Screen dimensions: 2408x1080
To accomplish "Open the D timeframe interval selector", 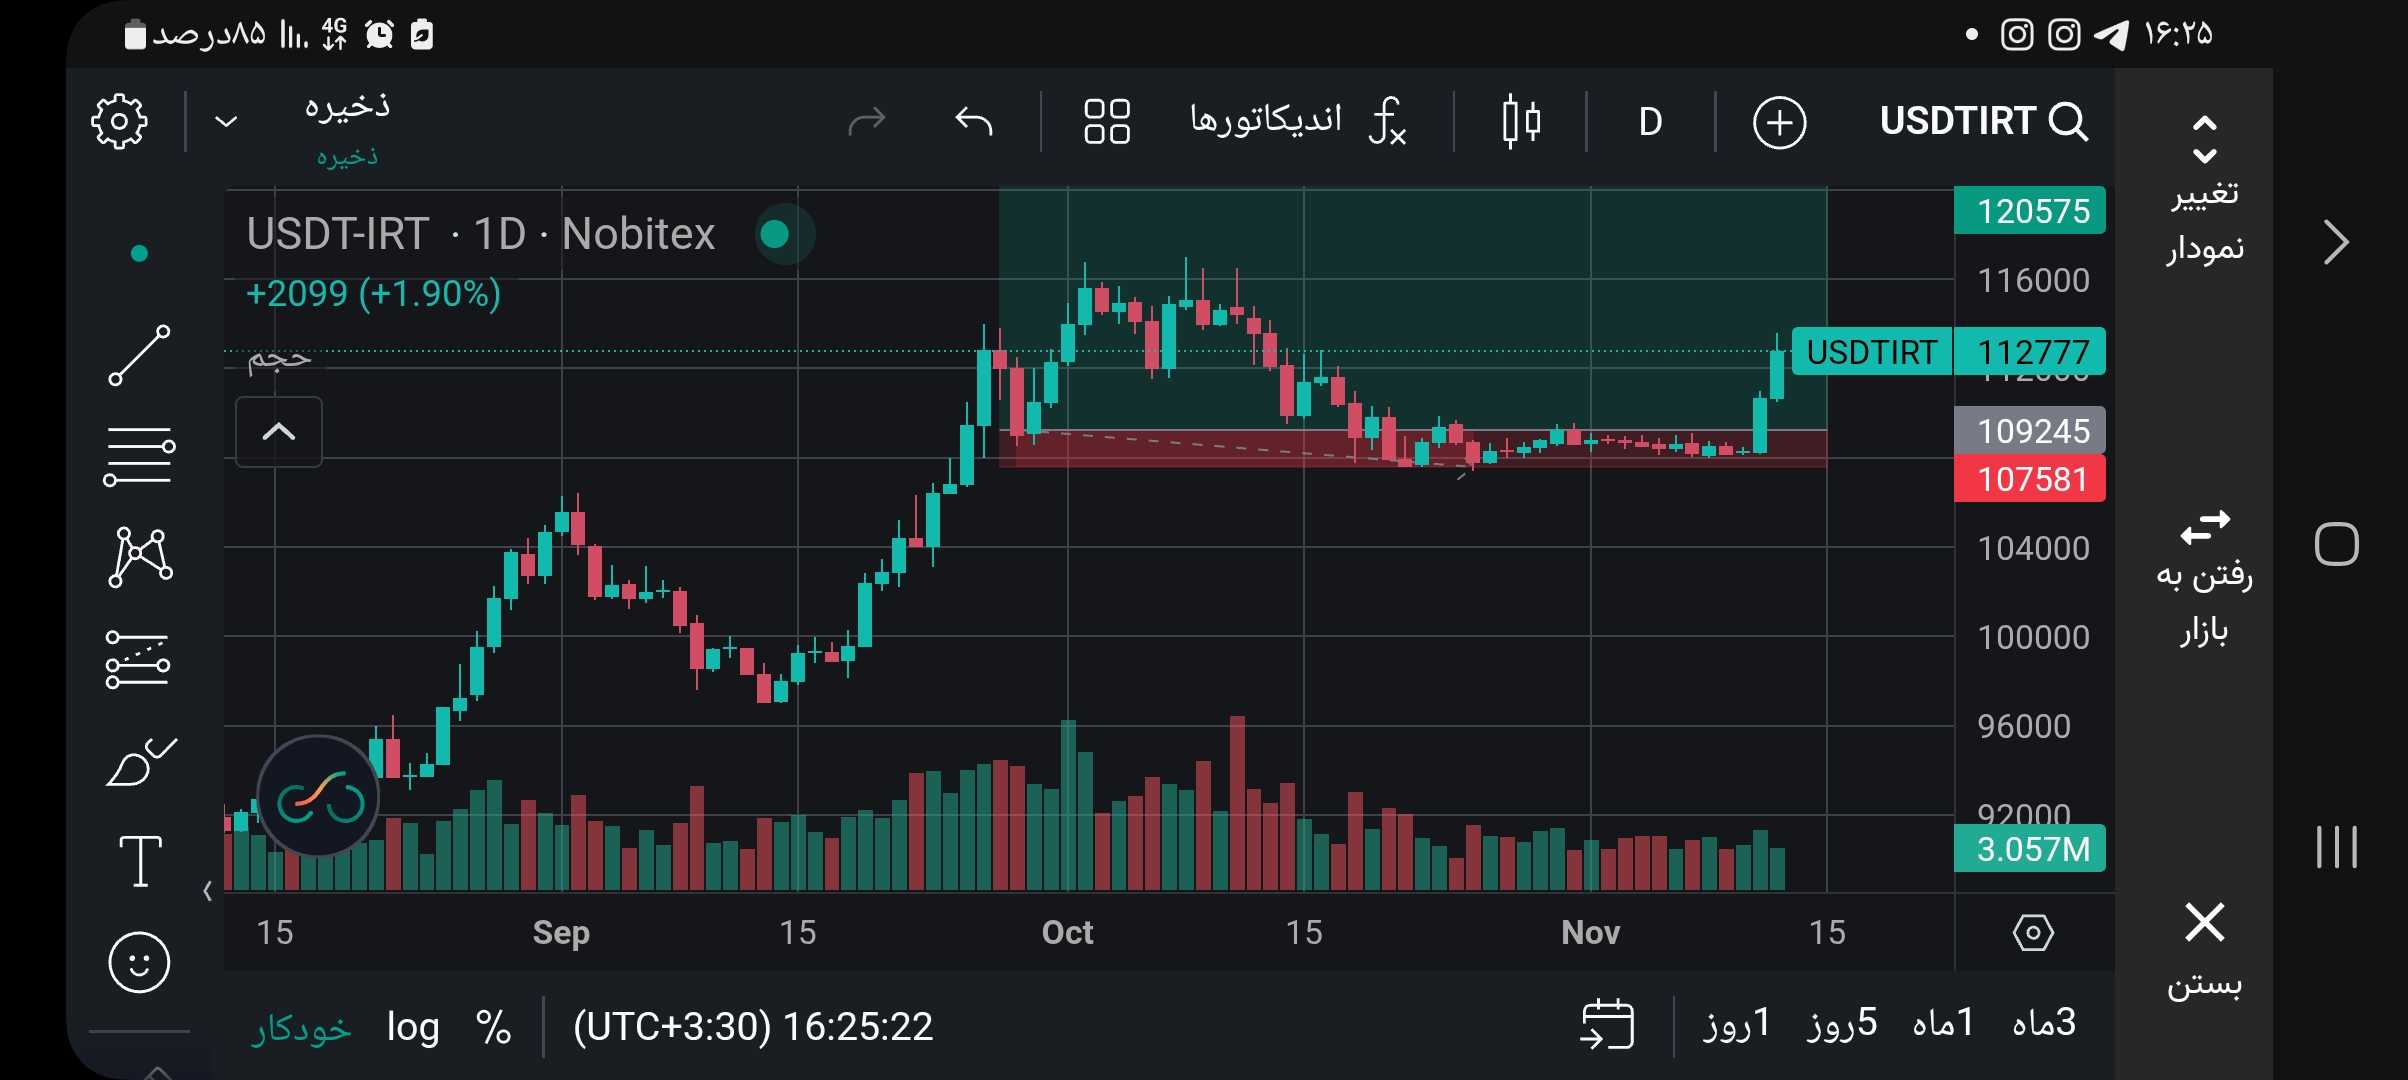I will tap(1650, 122).
